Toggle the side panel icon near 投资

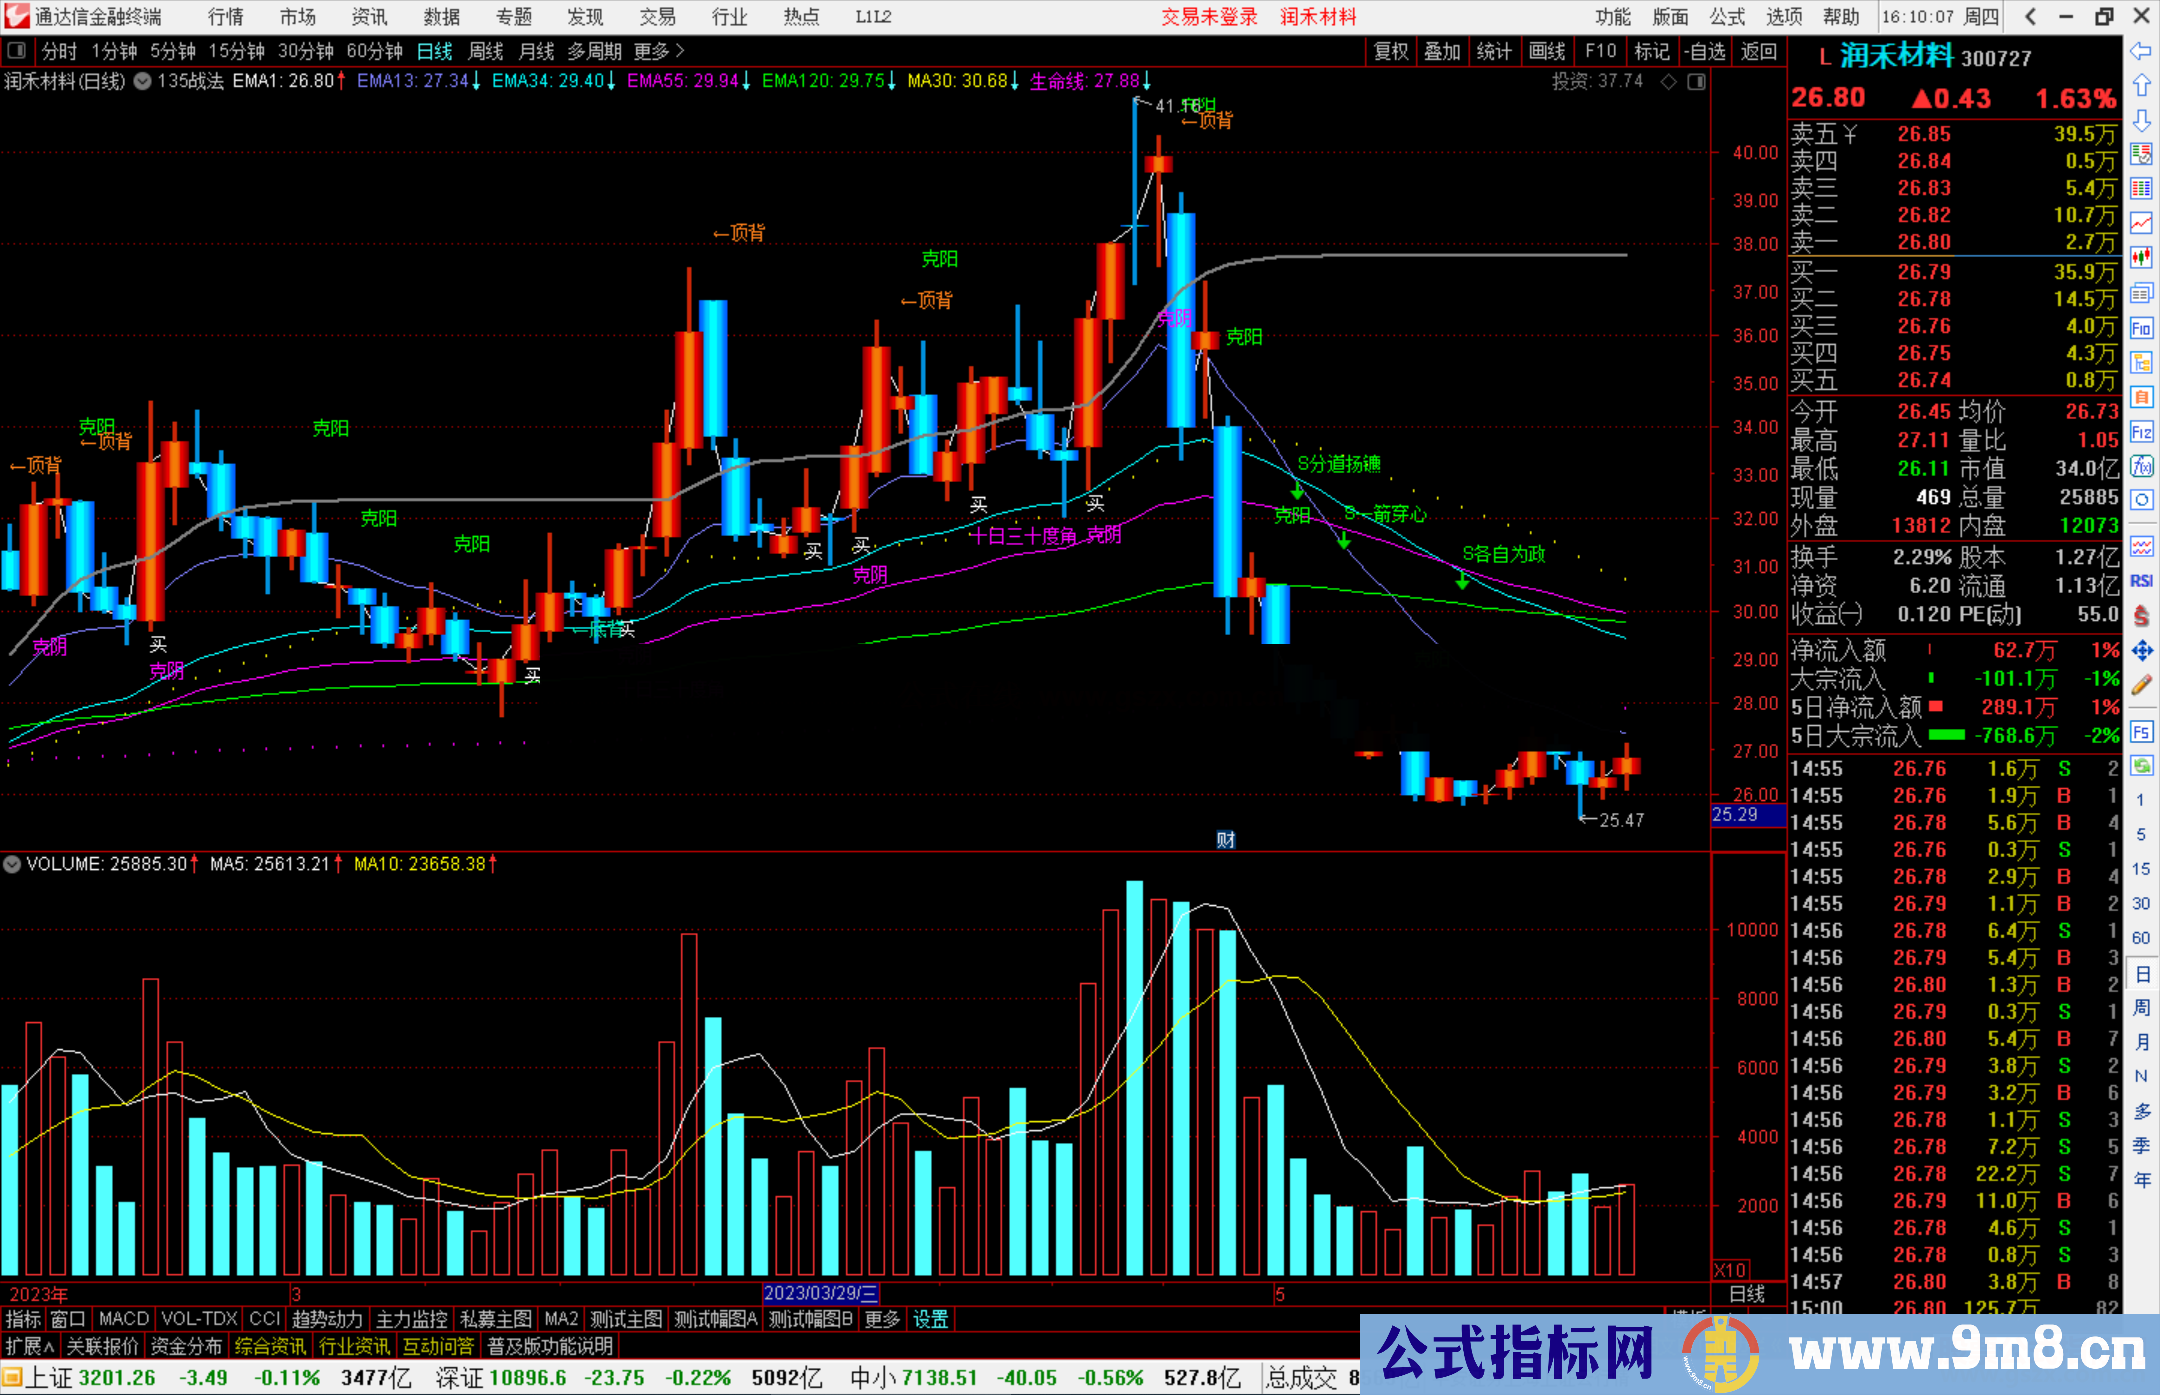[x=1697, y=82]
